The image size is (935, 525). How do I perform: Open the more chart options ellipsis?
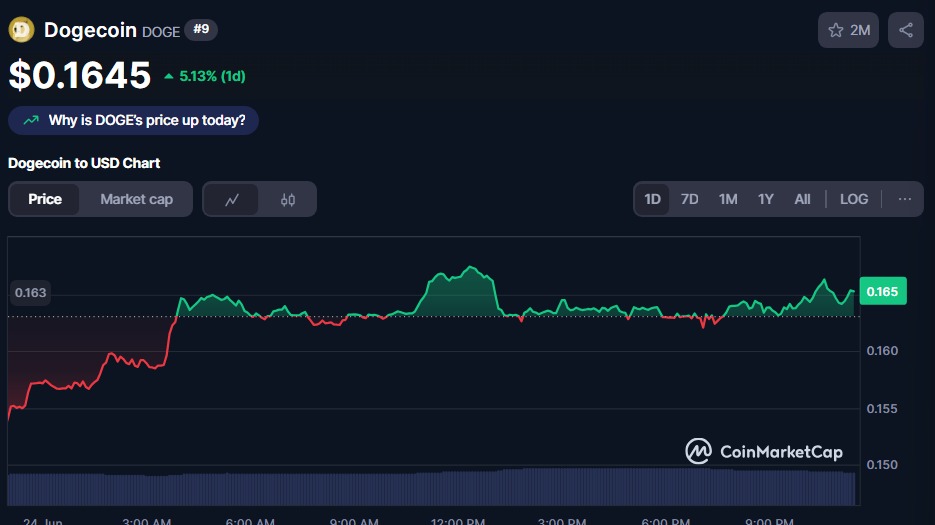(x=905, y=199)
